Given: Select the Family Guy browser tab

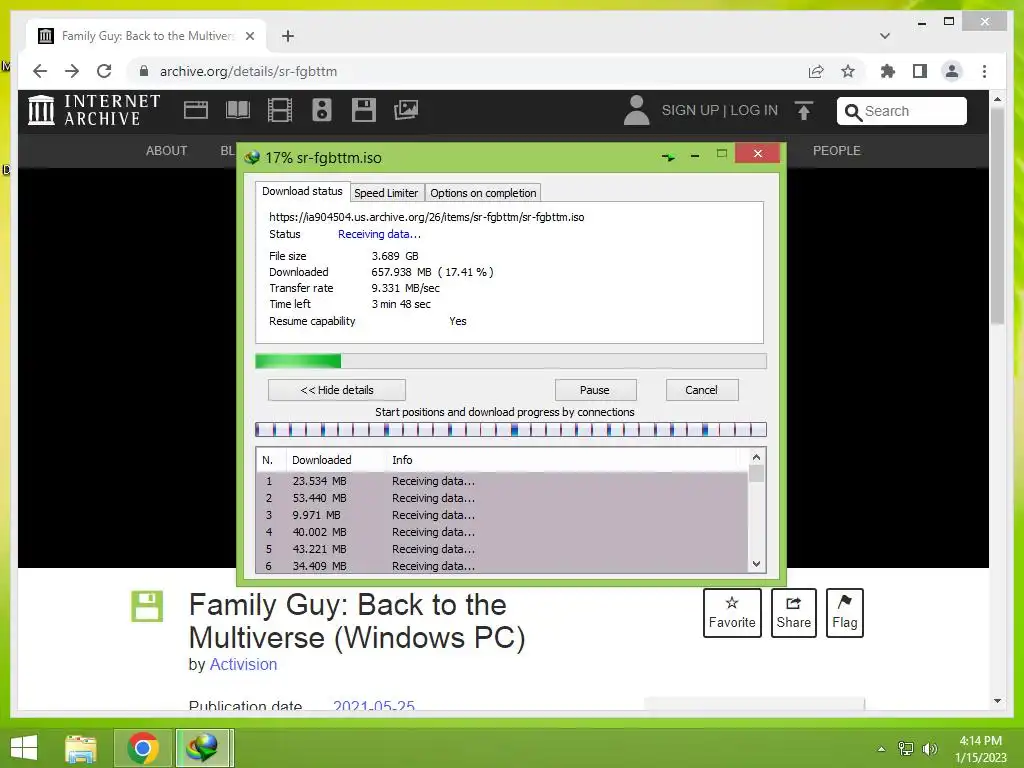Looking at the screenshot, I should click(147, 36).
